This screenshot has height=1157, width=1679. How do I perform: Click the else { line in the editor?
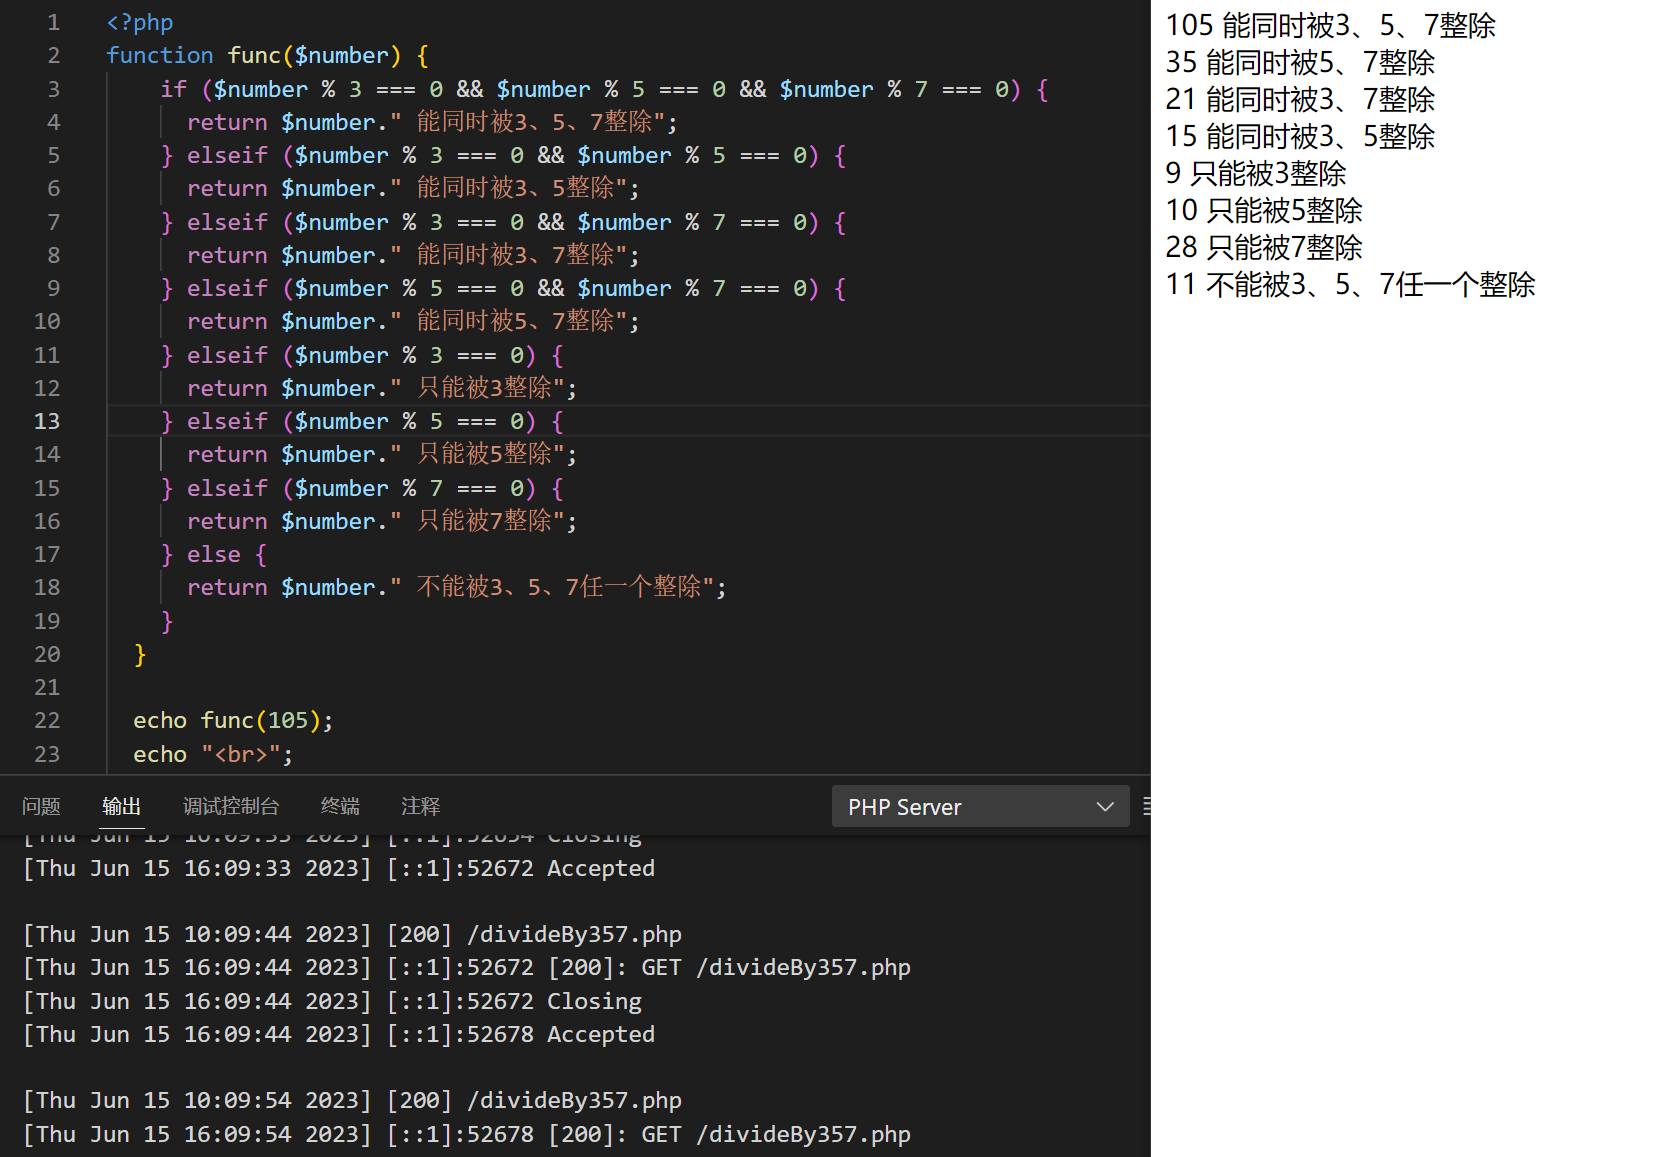(x=214, y=554)
